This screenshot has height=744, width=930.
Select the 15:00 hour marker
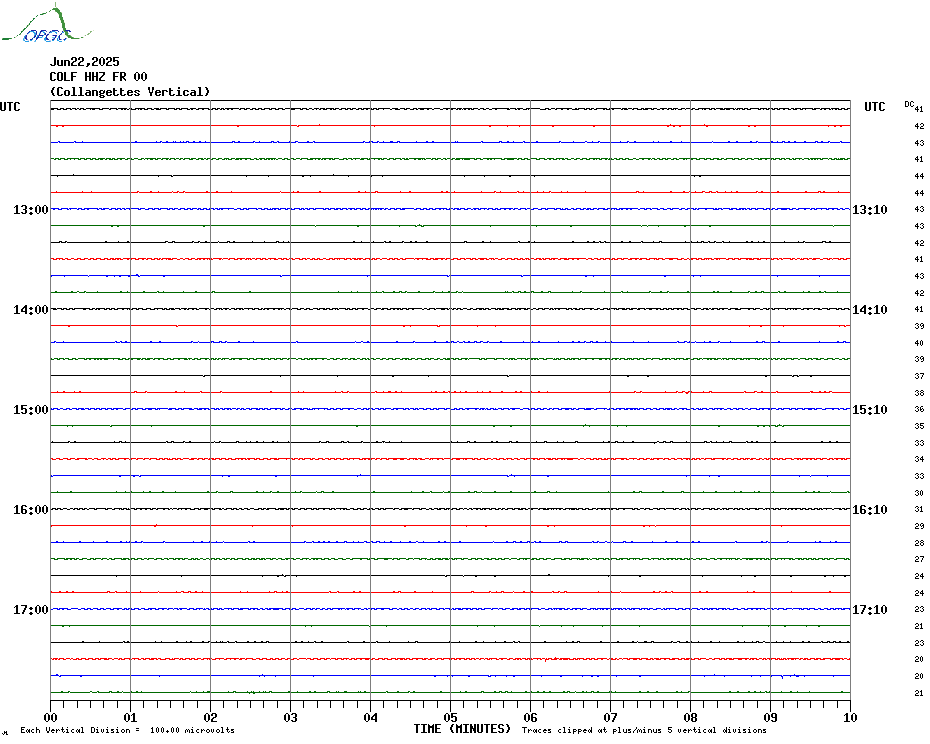pyautogui.click(x=30, y=410)
